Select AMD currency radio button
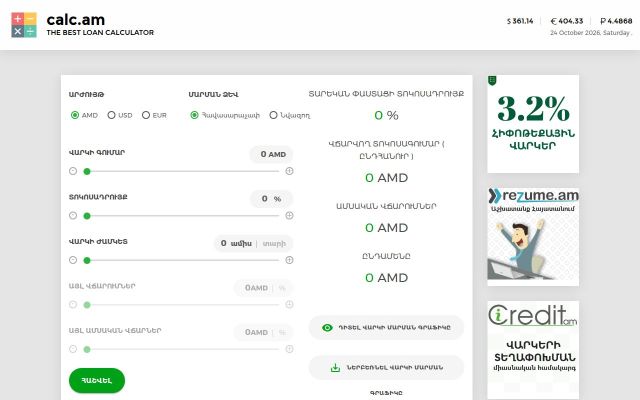 [75, 115]
